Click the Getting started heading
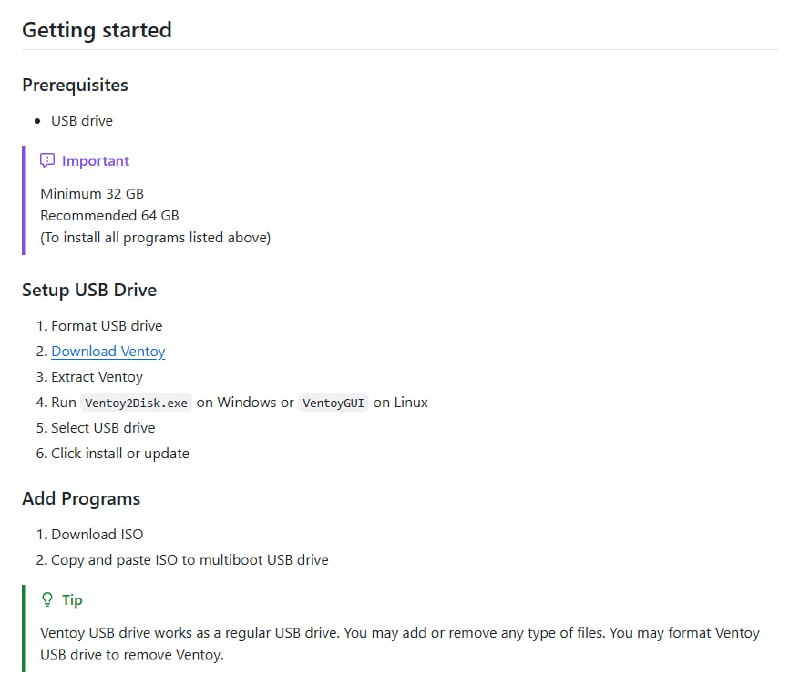The image size is (800, 675). (97, 30)
